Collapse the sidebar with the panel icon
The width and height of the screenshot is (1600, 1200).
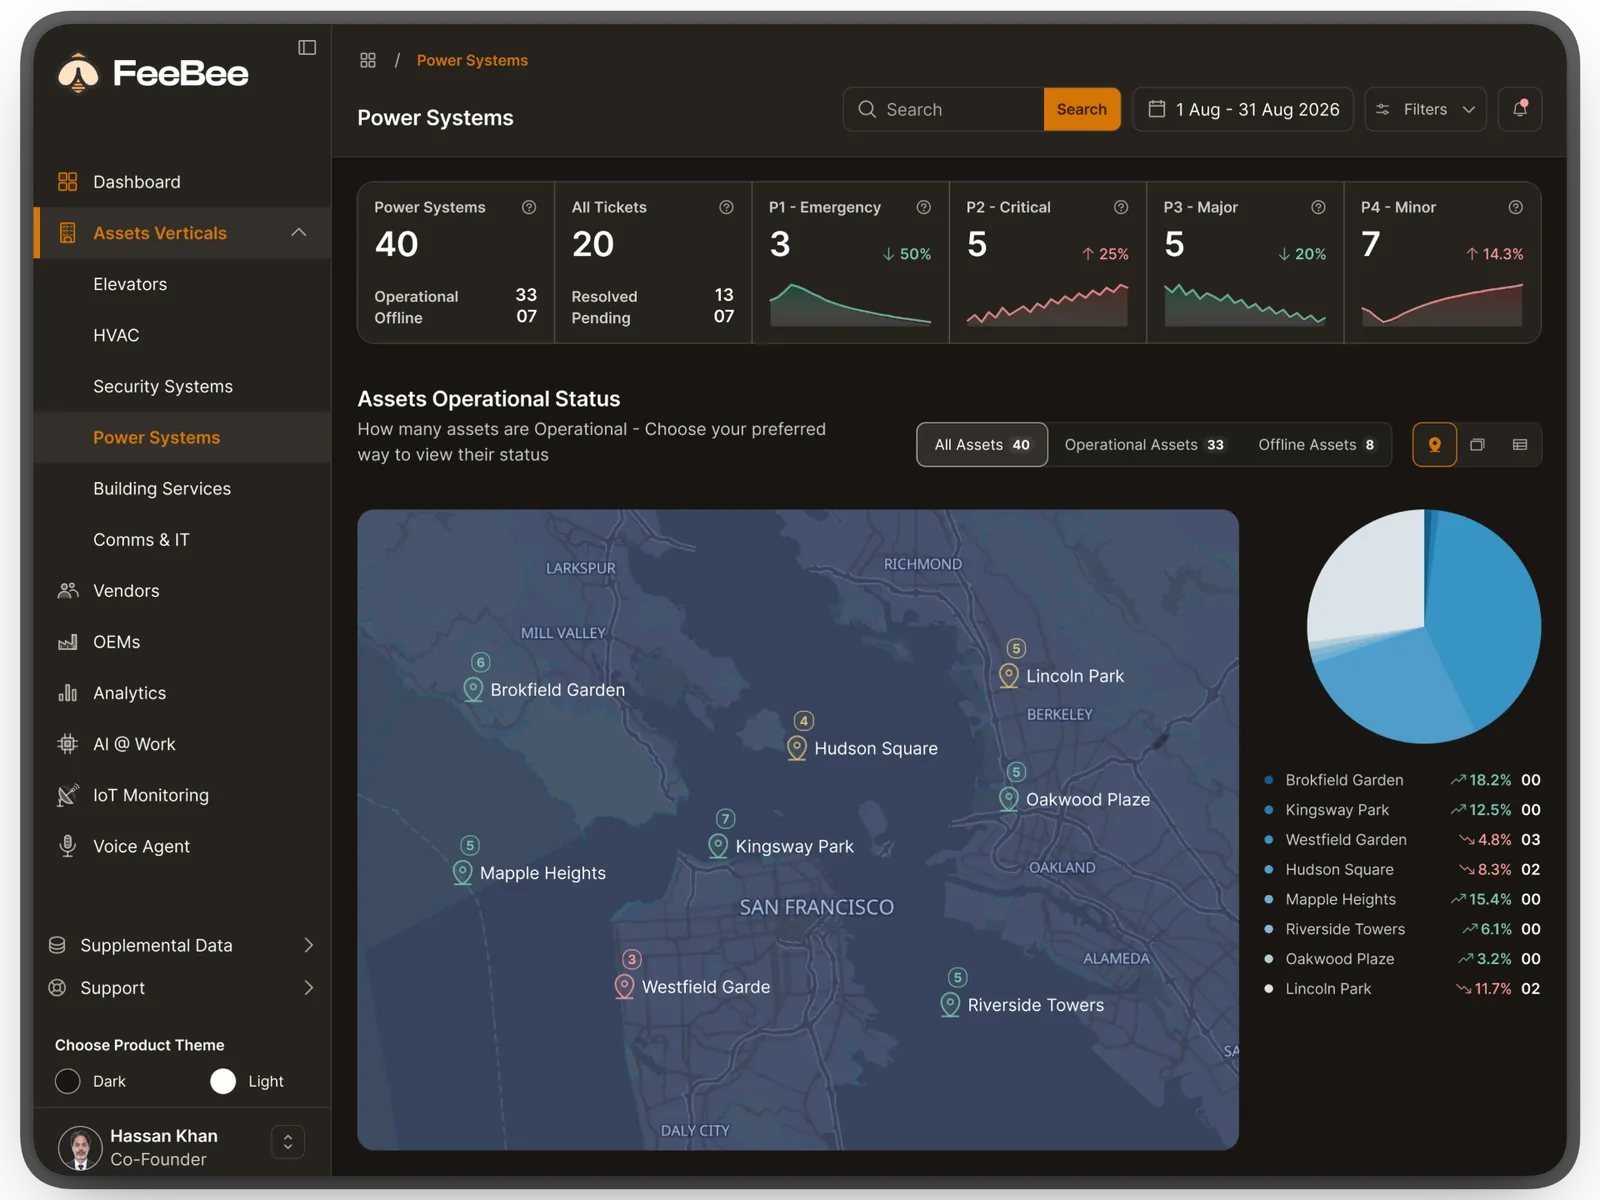[307, 47]
